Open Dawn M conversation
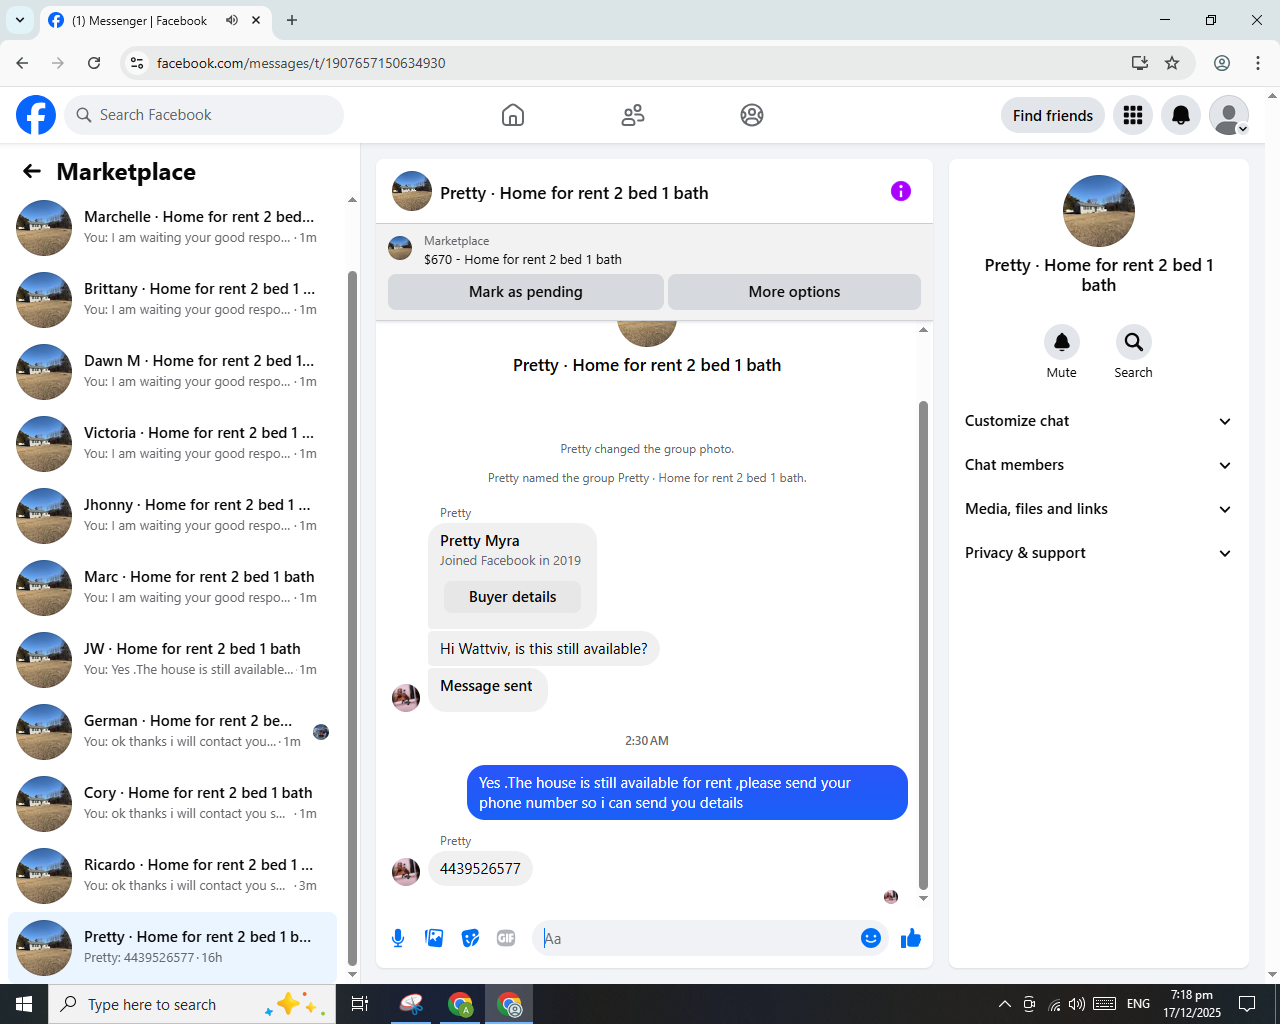This screenshot has height=1024, width=1280. click(x=172, y=372)
